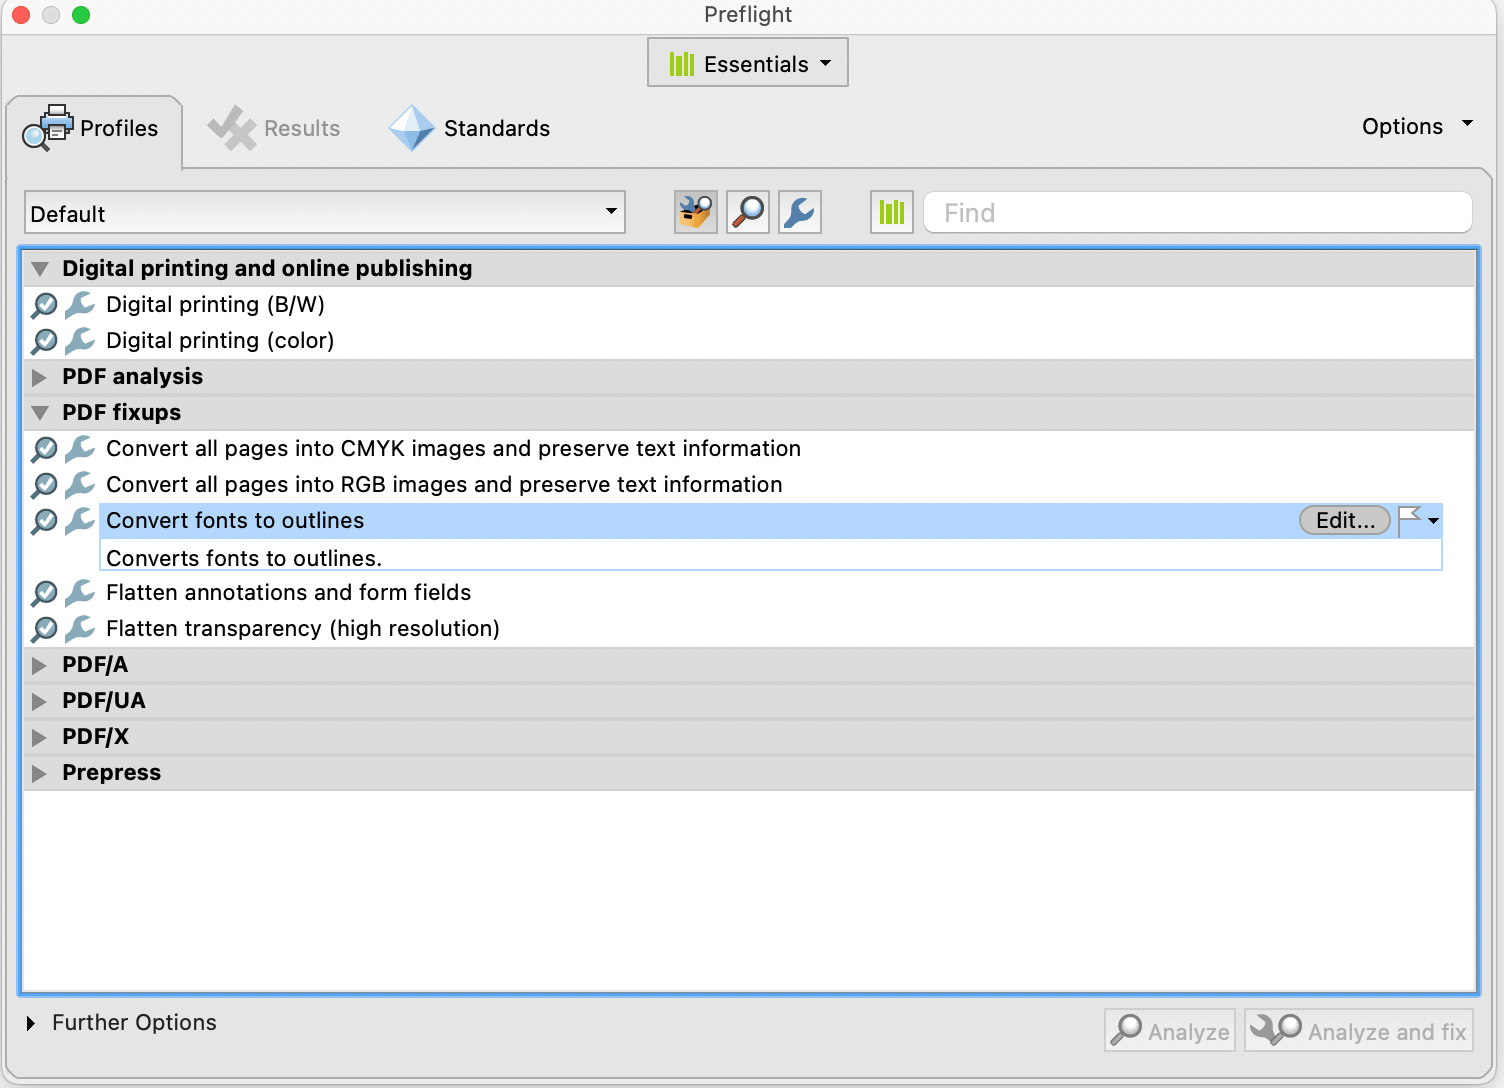Click the analyze icon beside Digital printing (B/W)

(43, 305)
